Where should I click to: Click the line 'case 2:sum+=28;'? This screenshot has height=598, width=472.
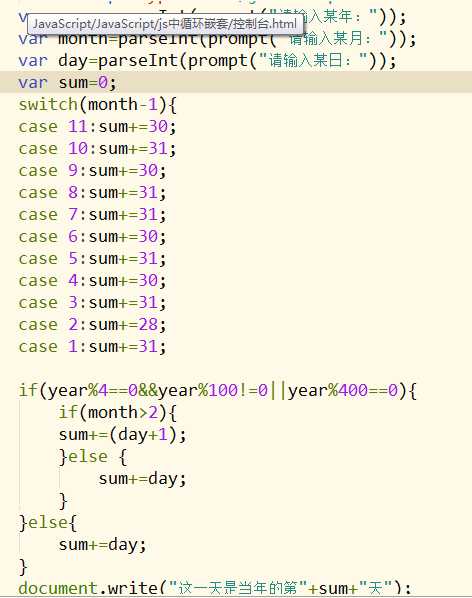92,325
